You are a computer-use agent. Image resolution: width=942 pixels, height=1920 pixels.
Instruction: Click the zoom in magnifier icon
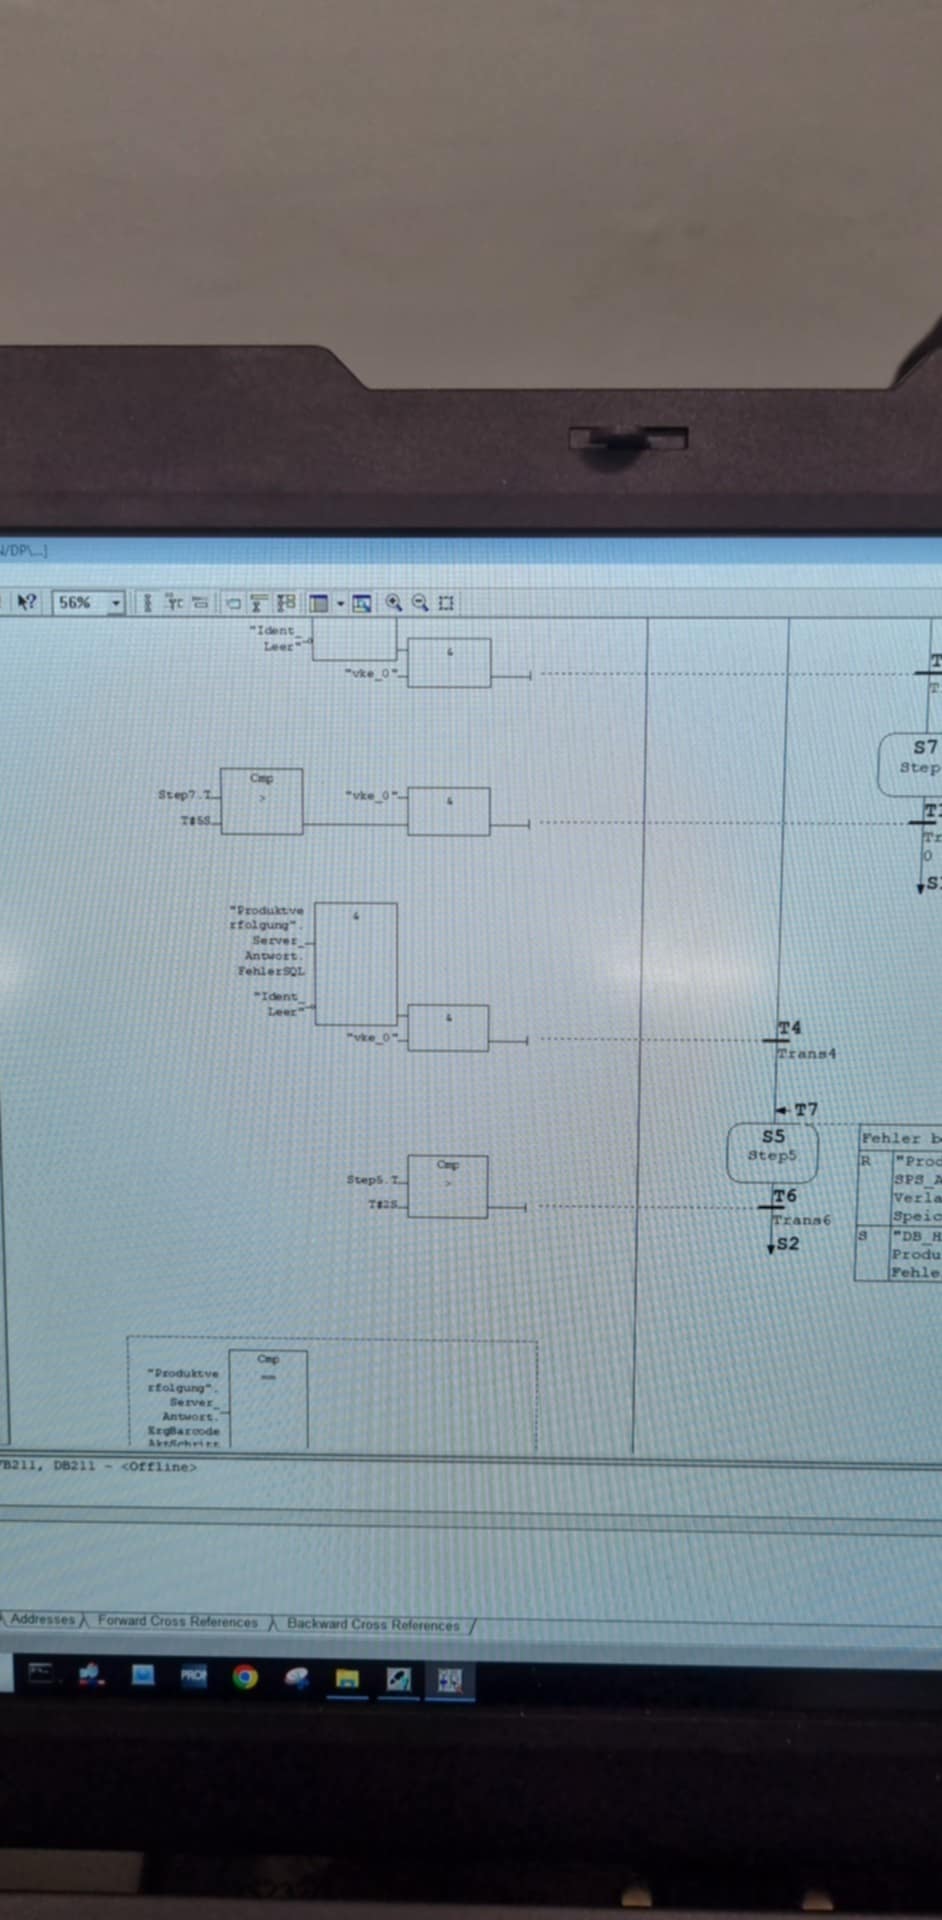[394, 602]
